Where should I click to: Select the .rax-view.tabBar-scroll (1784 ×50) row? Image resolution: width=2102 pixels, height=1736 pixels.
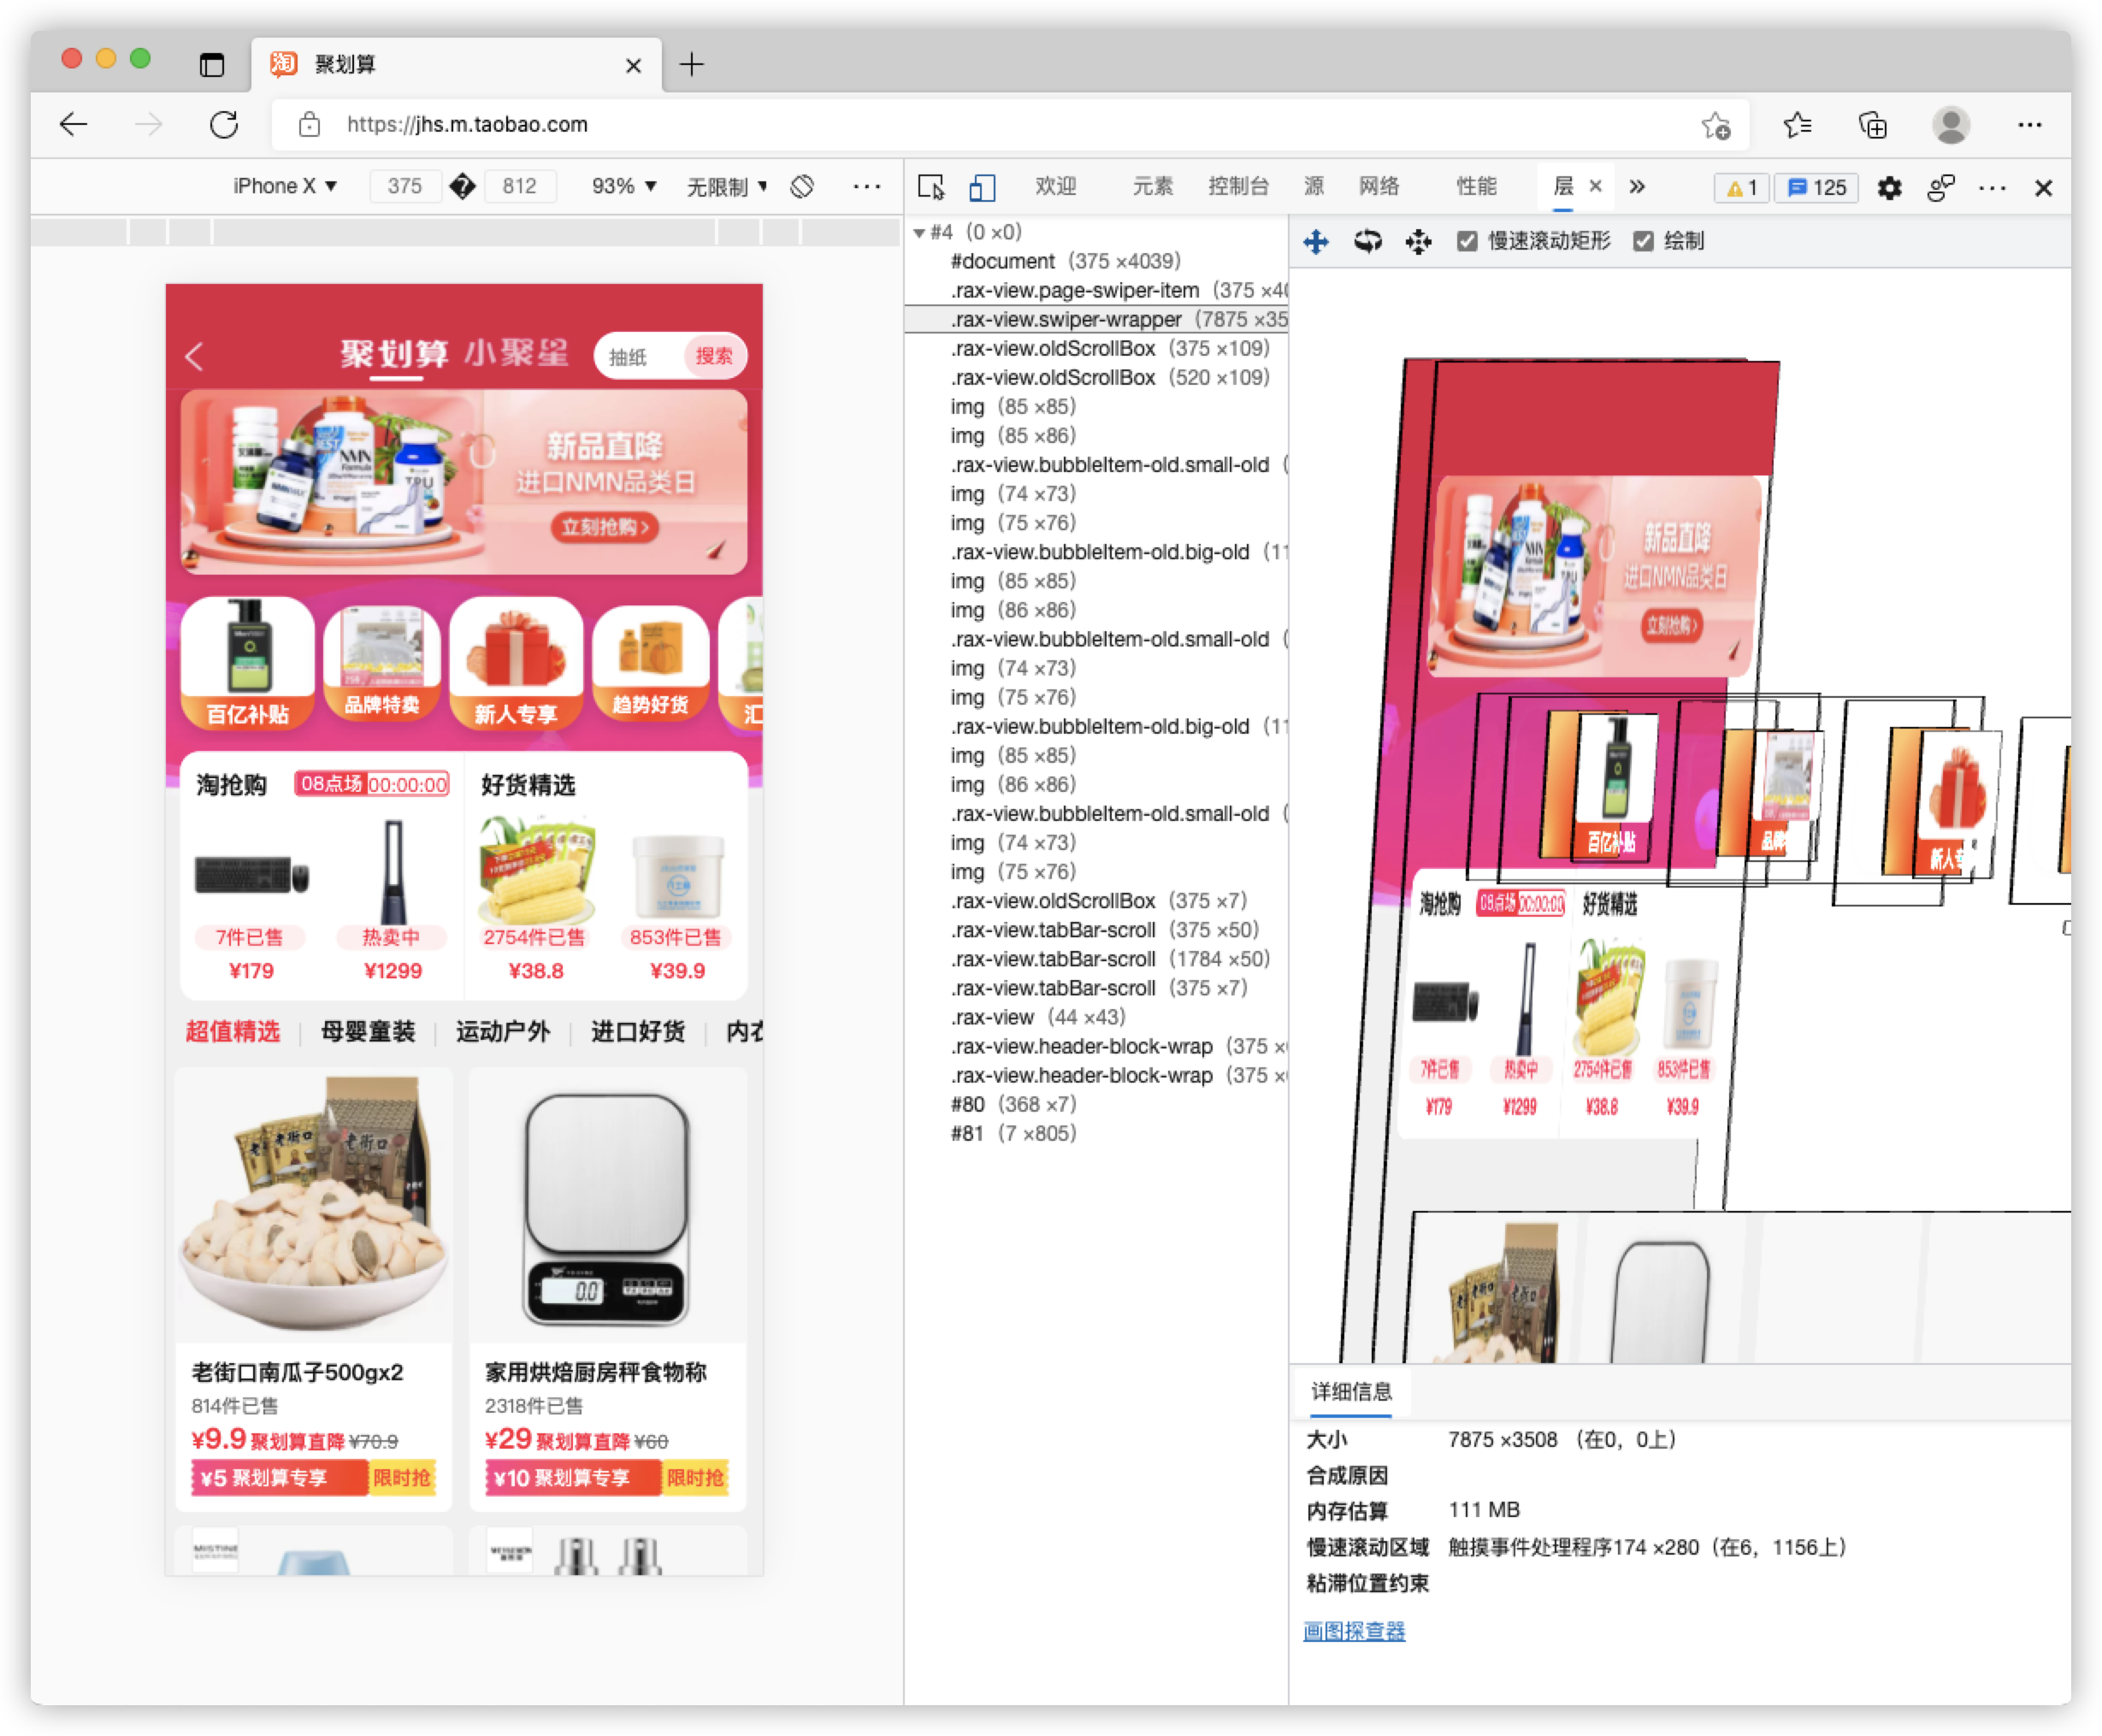click(x=1096, y=959)
